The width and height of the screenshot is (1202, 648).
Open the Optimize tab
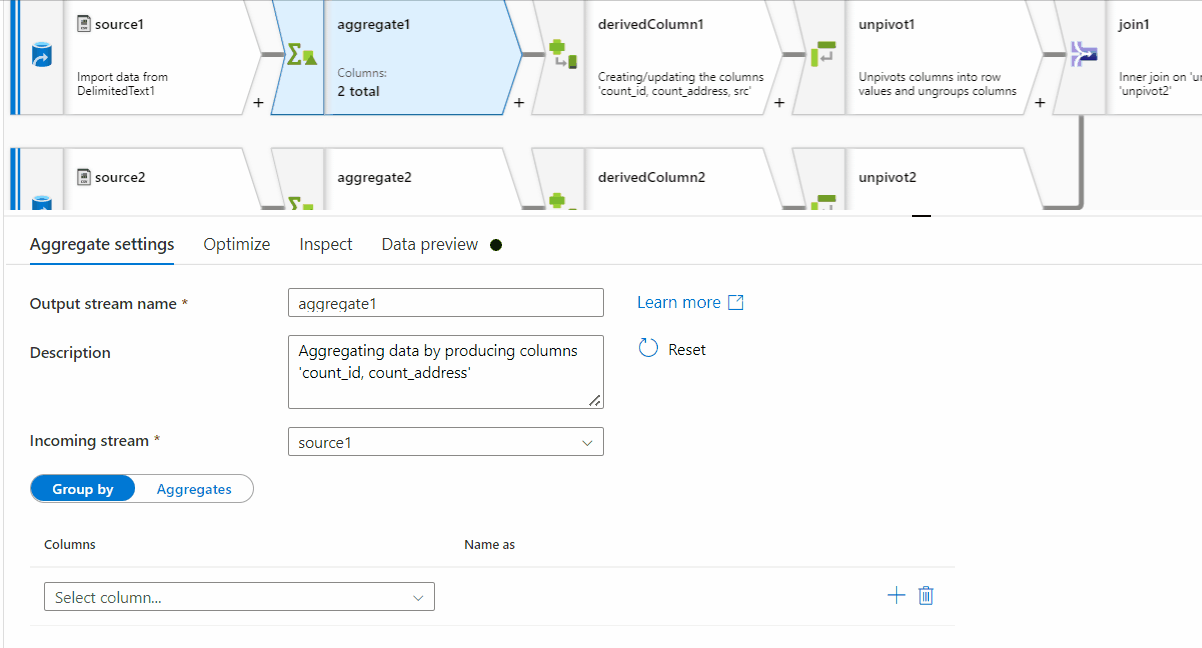237,244
